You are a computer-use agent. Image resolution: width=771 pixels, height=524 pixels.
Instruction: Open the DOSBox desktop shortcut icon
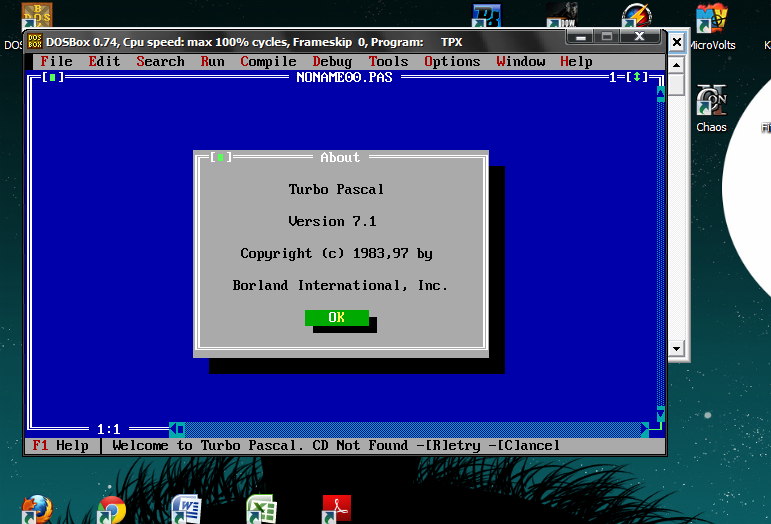[37, 16]
